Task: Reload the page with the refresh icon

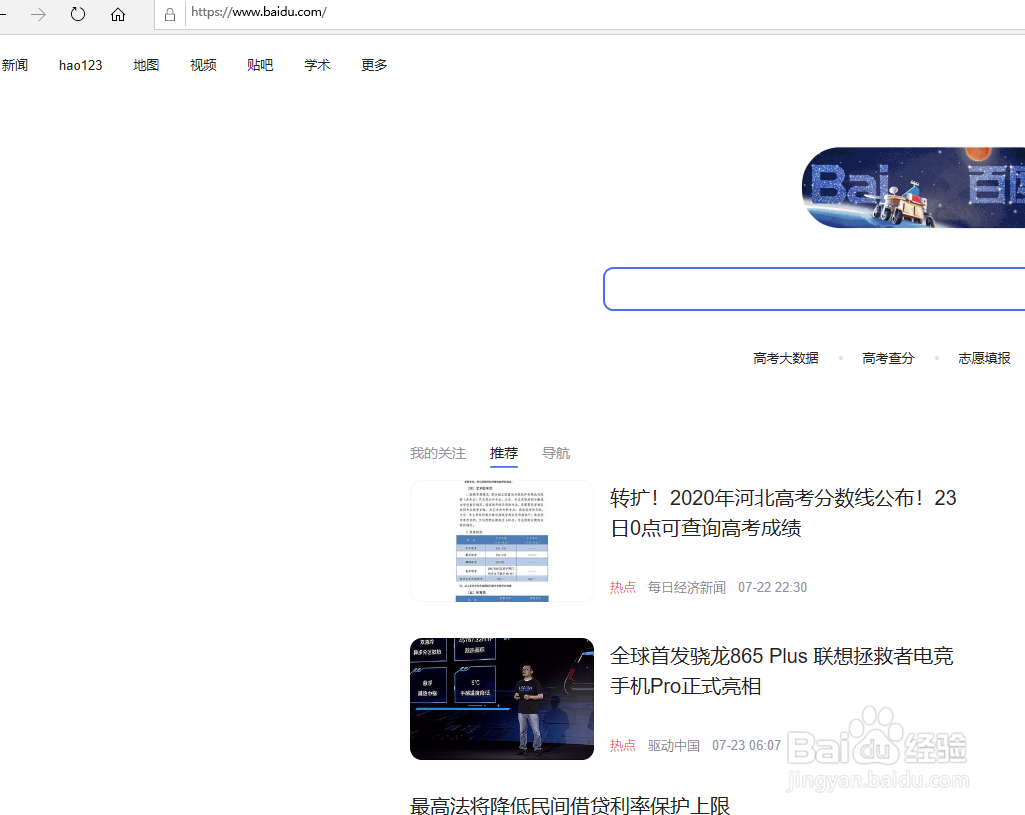Action: point(78,14)
